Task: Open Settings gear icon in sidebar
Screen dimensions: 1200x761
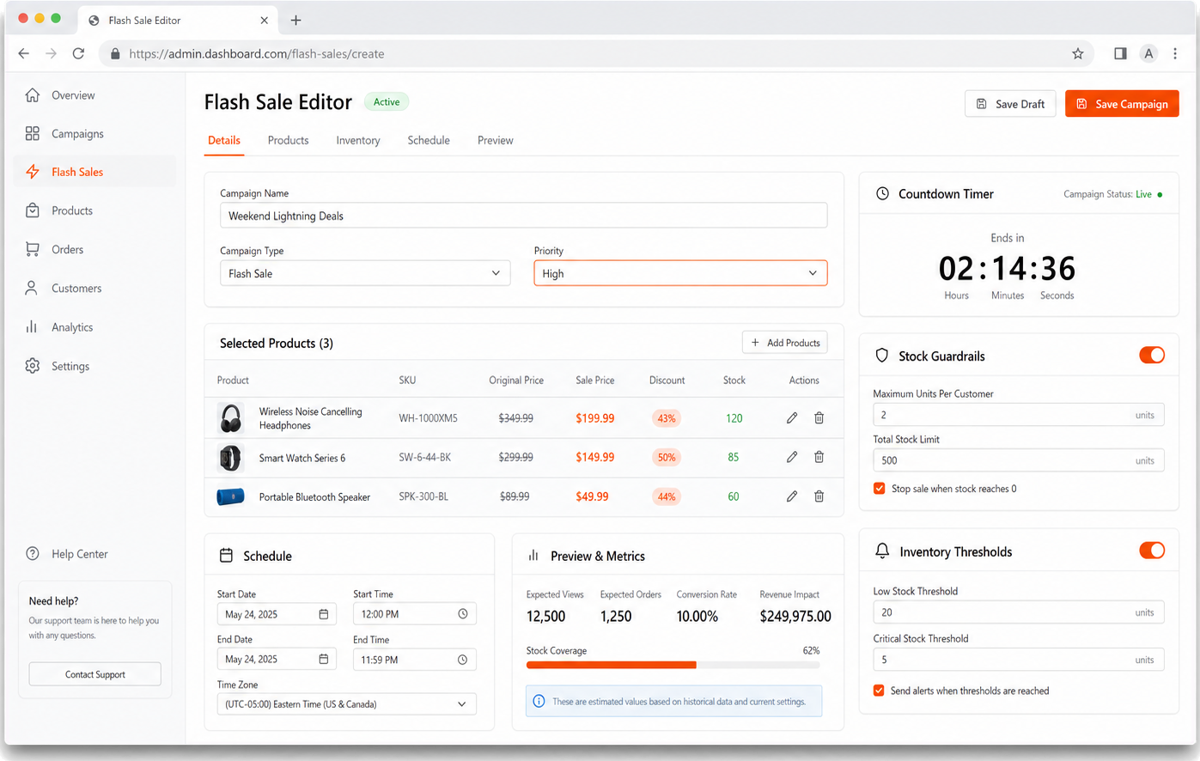Action: (33, 366)
